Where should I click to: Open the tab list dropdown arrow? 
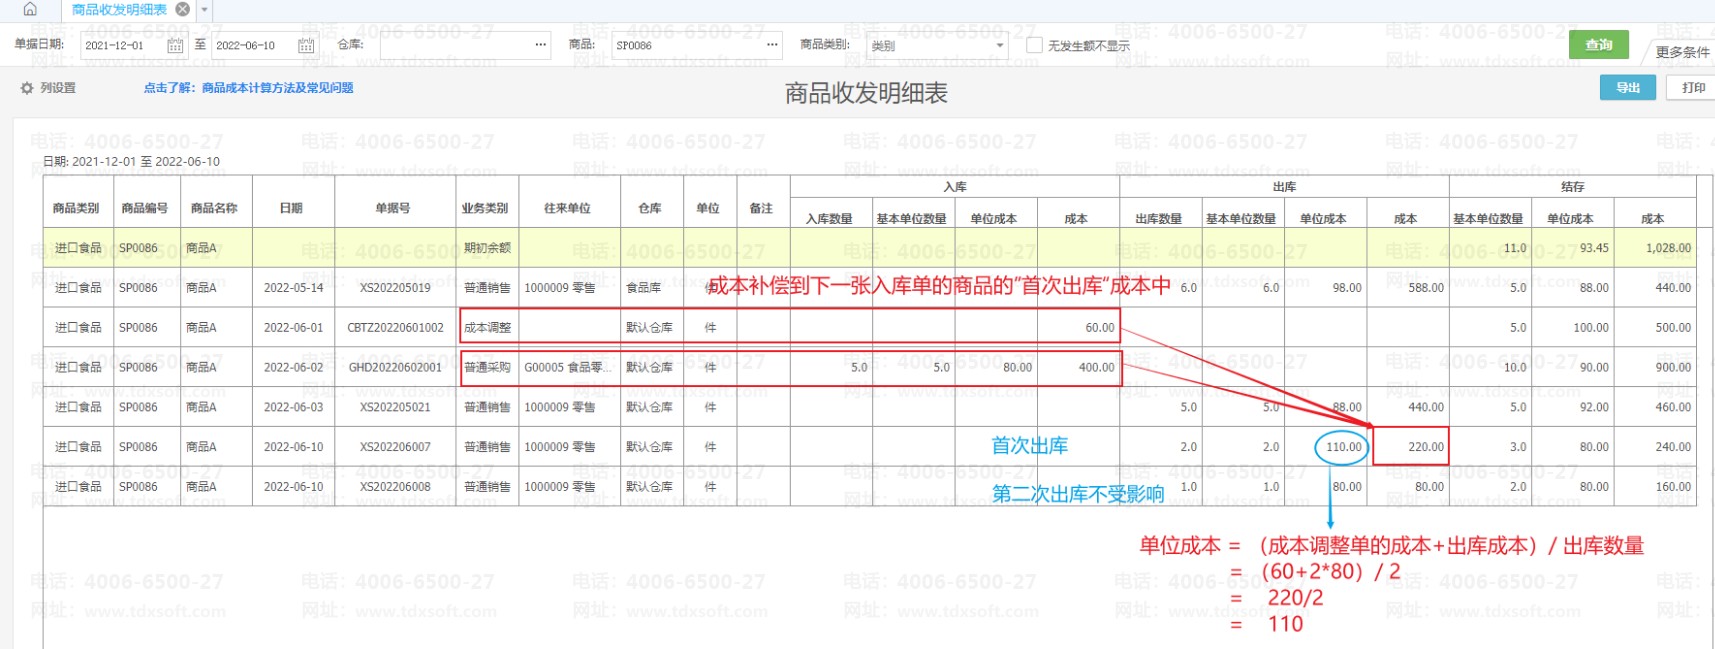point(205,10)
